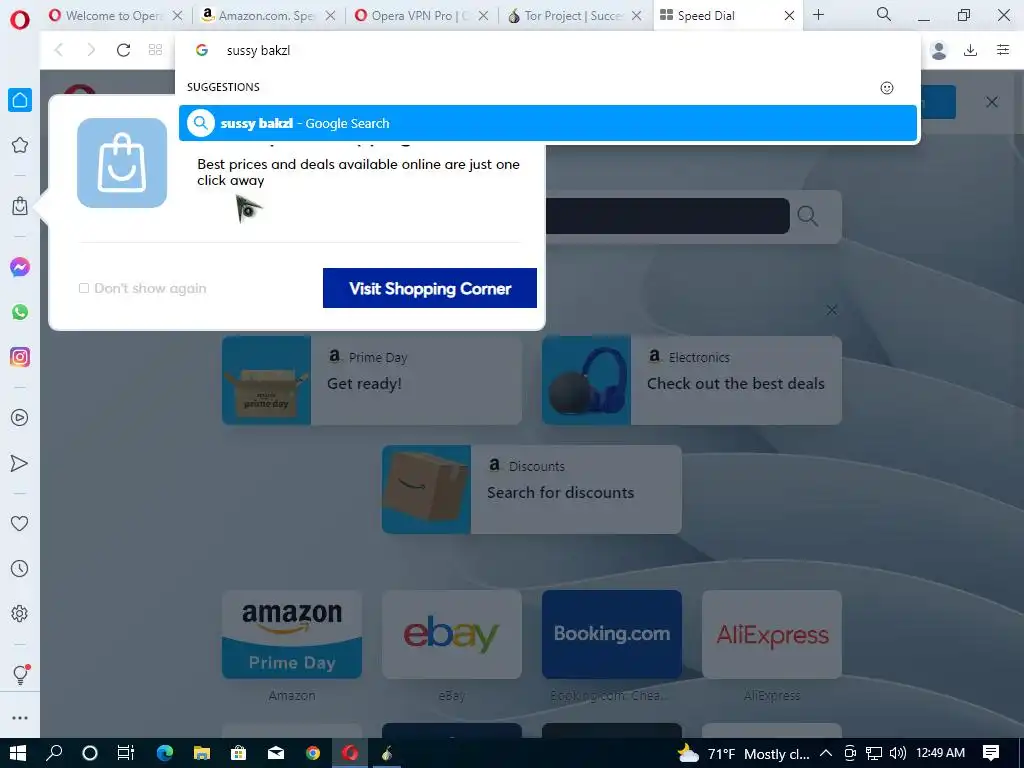The image size is (1024, 768).
Task: Click the taskbar volume speaker icon
Action: [898, 753]
